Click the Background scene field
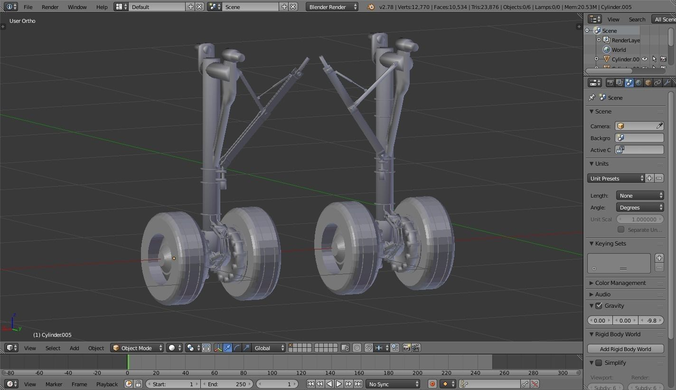676x390 pixels. pos(639,138)
